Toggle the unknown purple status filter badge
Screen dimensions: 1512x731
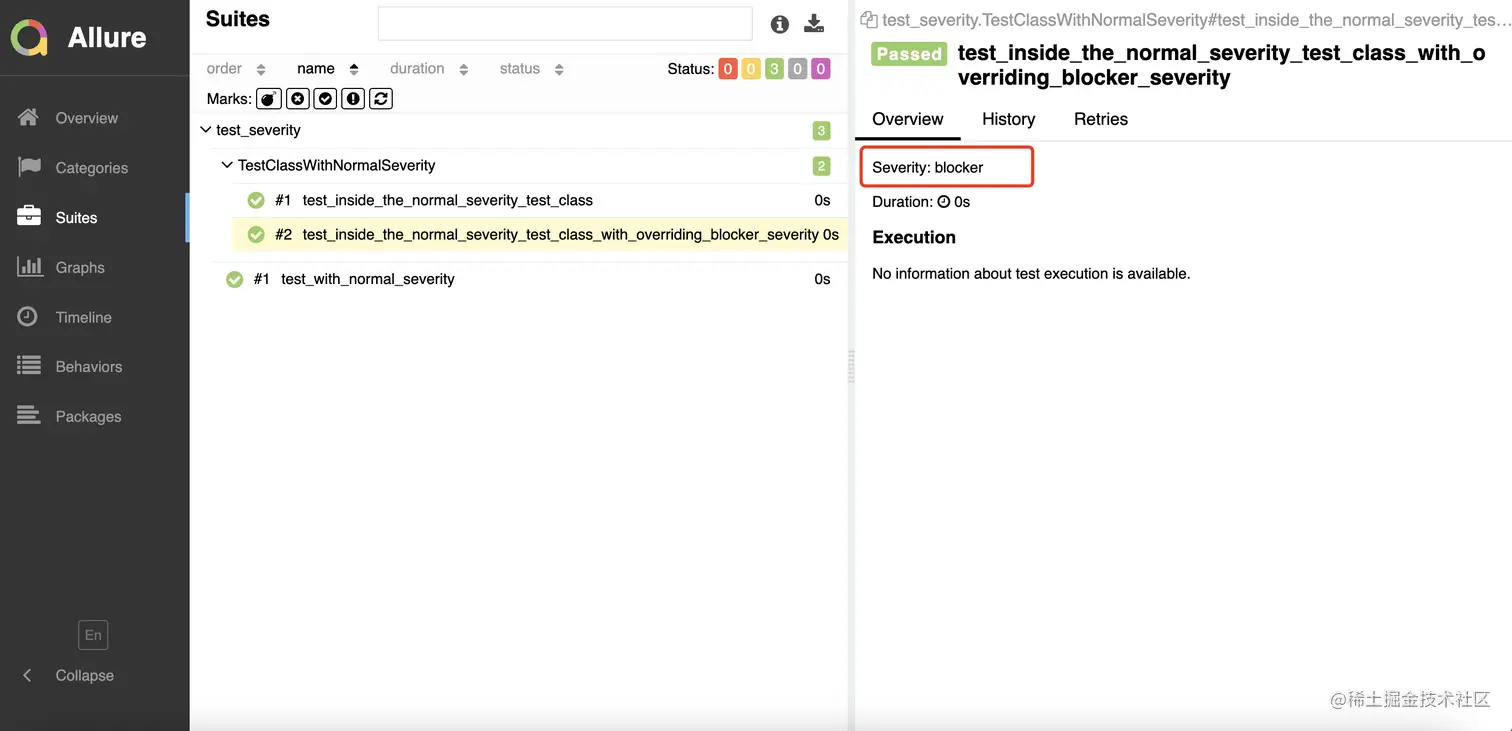click(x=821, y=69)
